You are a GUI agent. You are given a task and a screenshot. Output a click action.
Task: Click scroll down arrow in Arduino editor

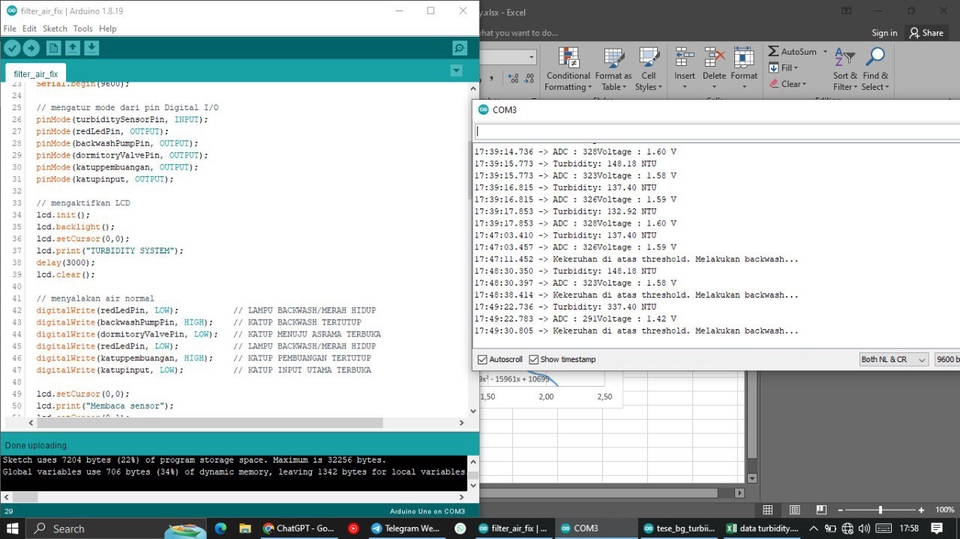(x=473, y=411)
